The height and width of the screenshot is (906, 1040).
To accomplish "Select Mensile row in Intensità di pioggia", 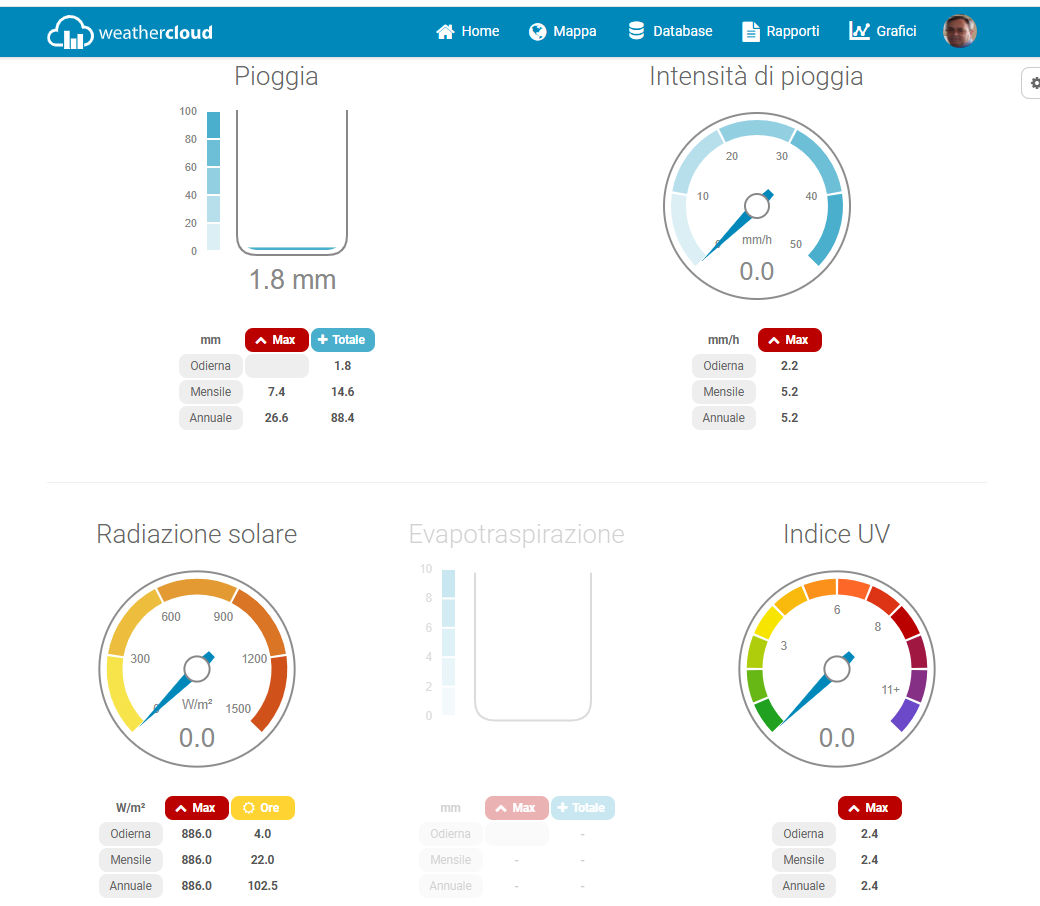I will (x=723, y=392).
